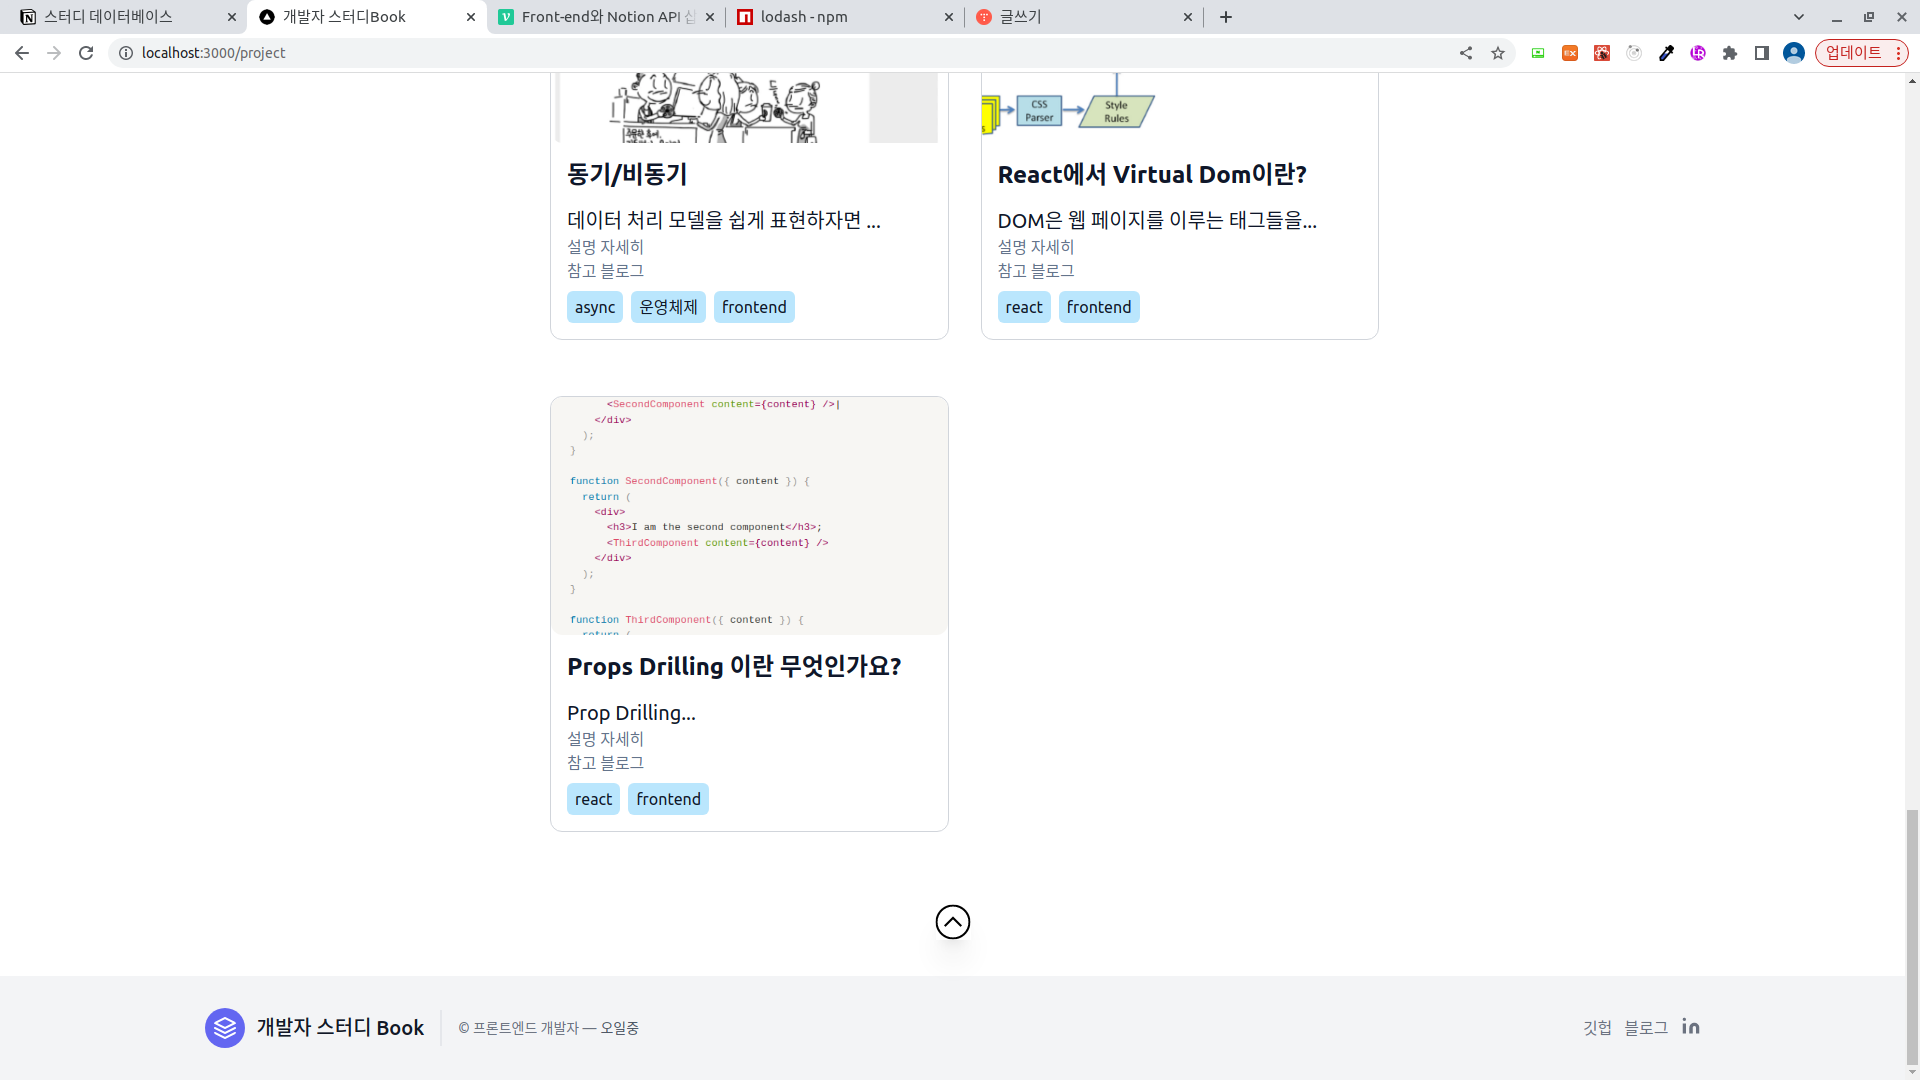Viewport: 1920px width, 1080px height.
Task: Click the scroll-to-top chevron button
Action: pyautogui.click(x=952, y=922)
